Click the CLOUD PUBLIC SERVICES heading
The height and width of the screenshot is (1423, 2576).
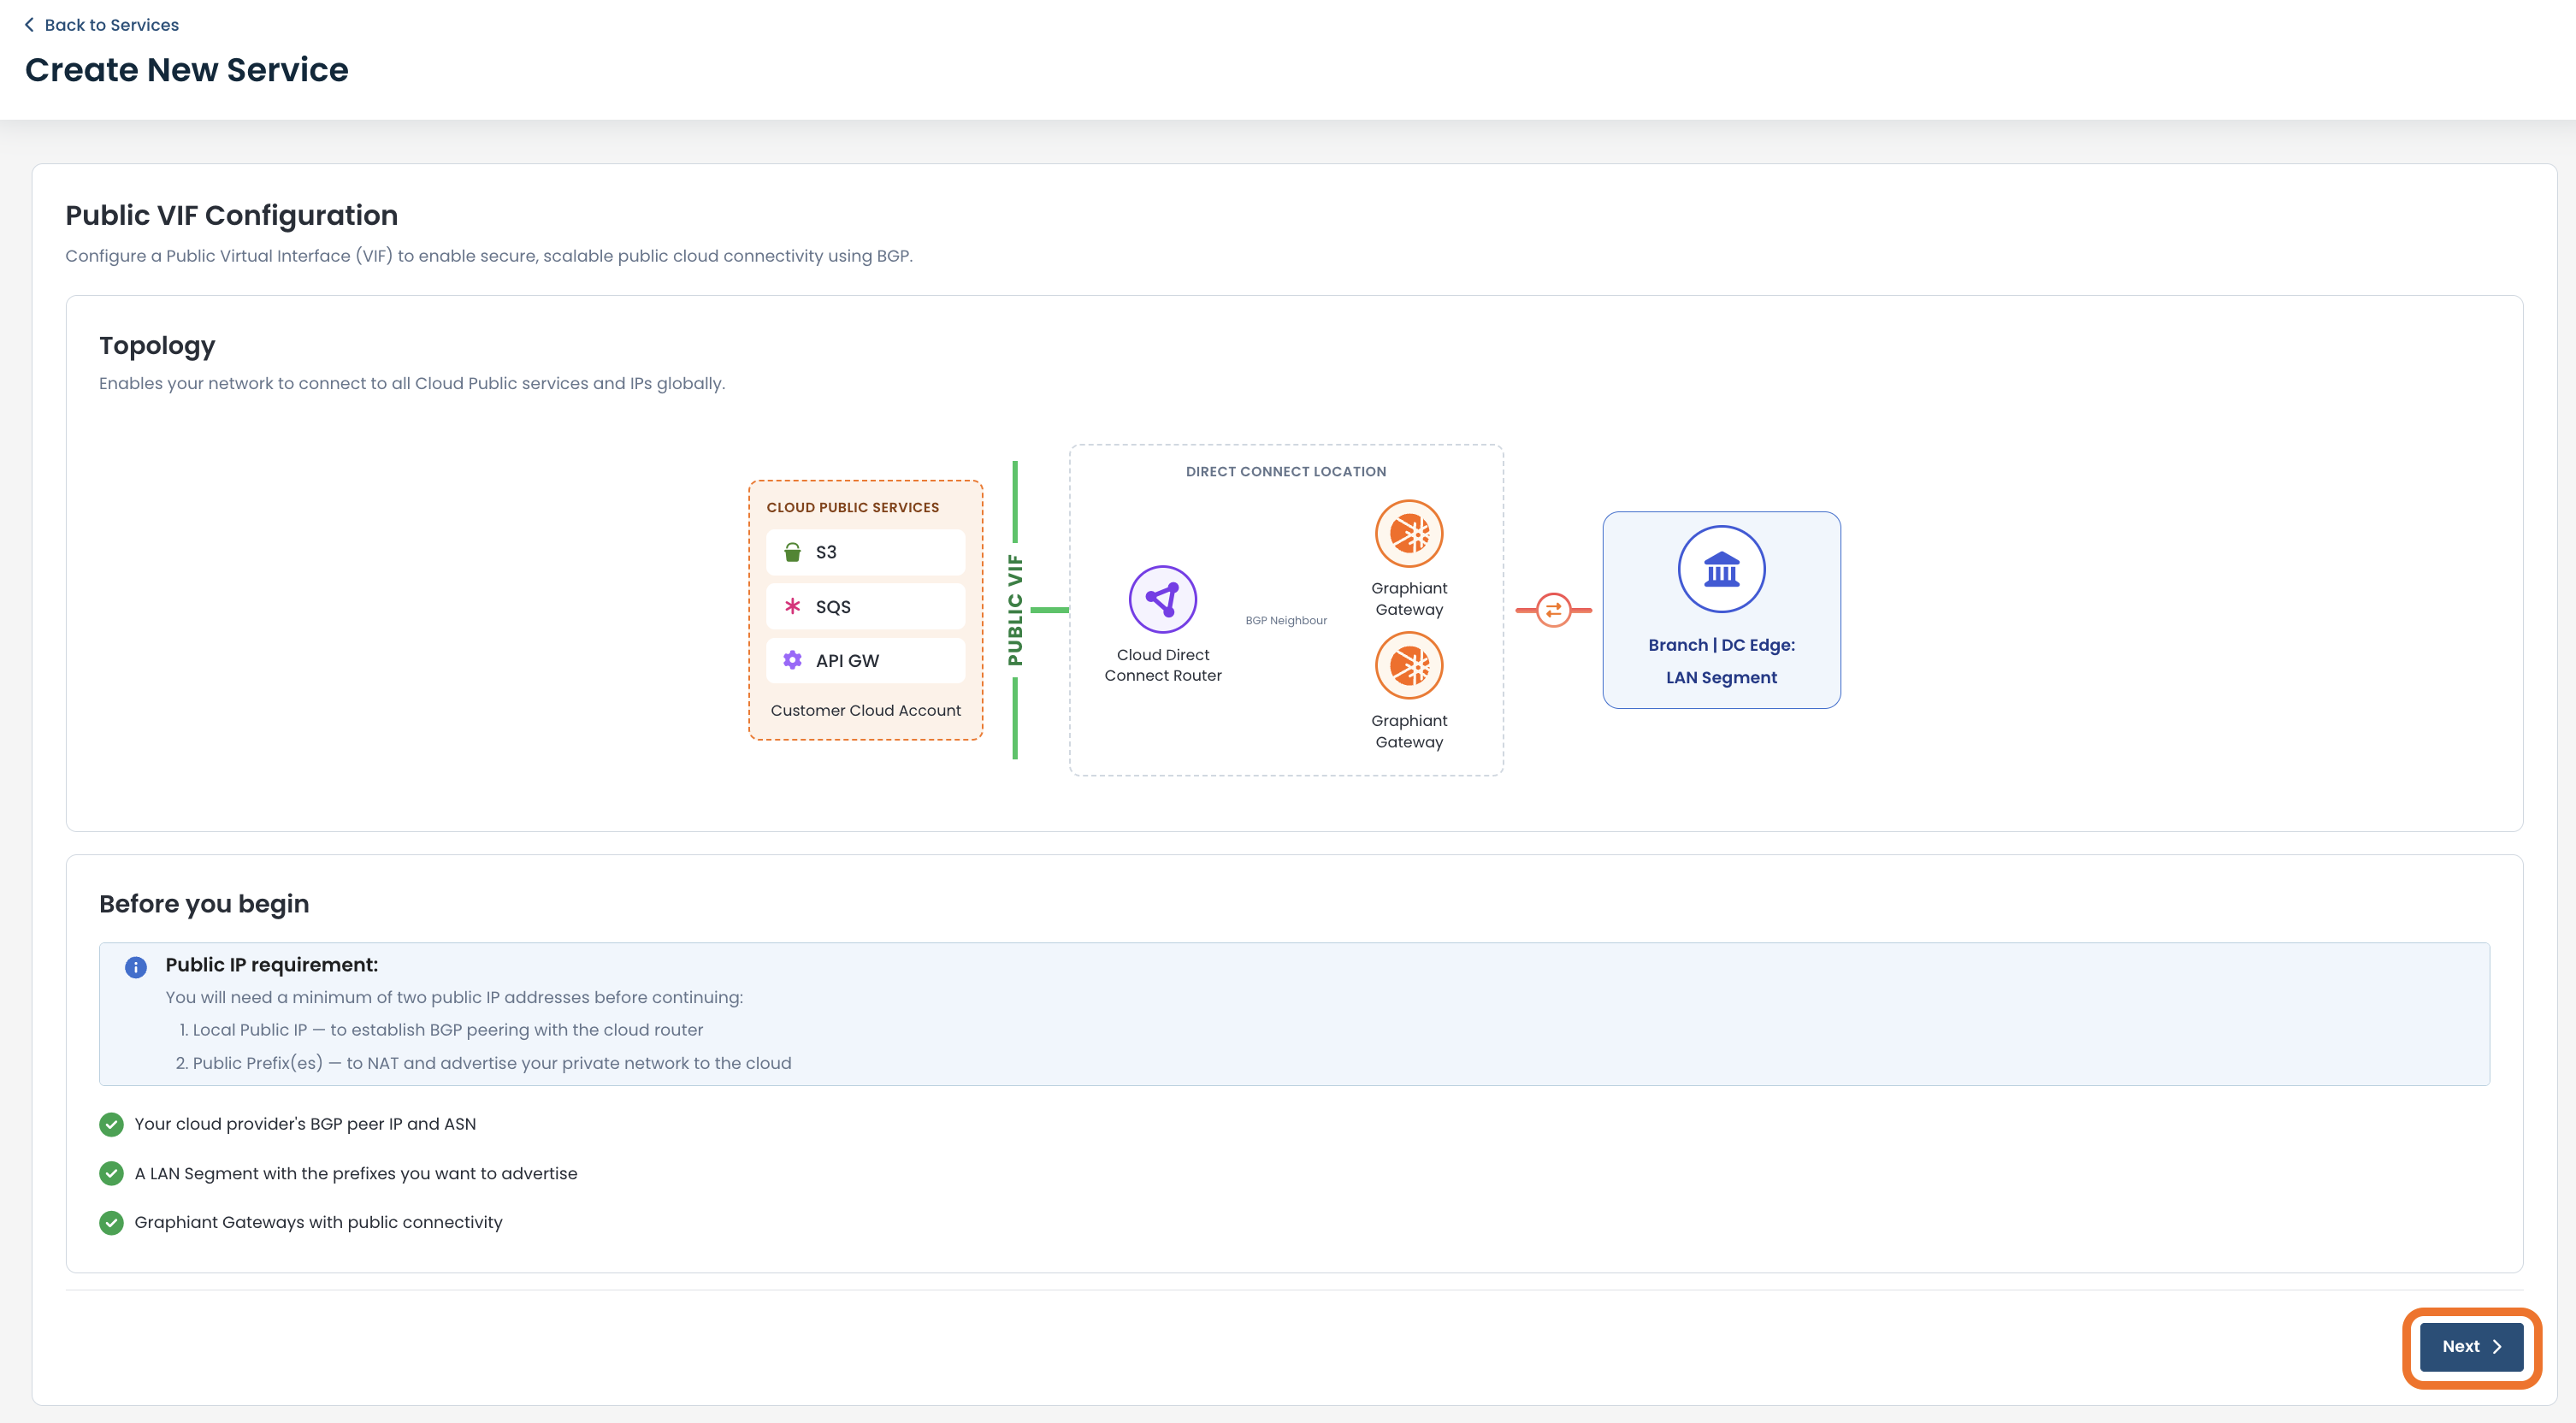tap(852, 507)
